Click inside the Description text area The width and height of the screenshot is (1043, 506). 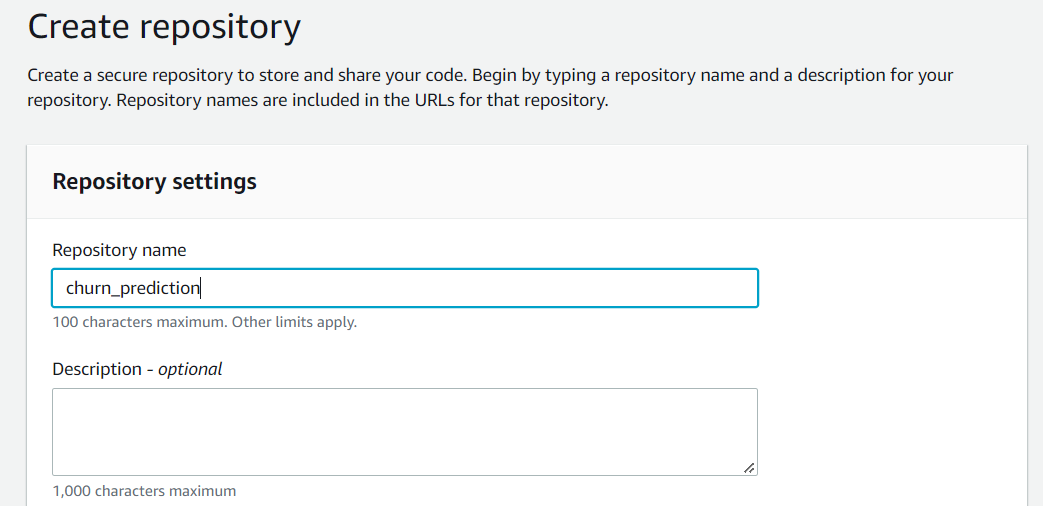[404, 432]
